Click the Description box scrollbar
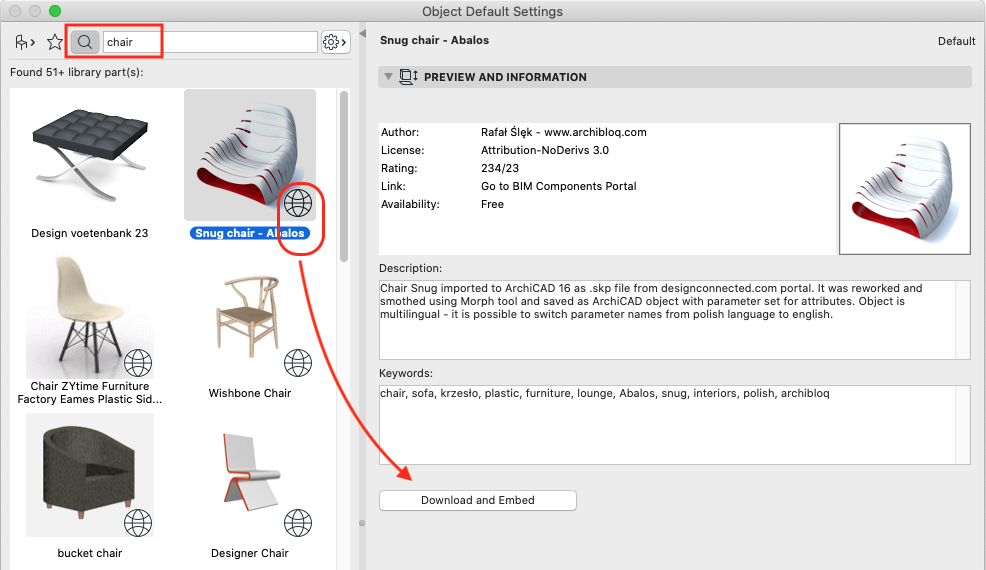Viewport: 986px width, 570px height. click(963, 320)
